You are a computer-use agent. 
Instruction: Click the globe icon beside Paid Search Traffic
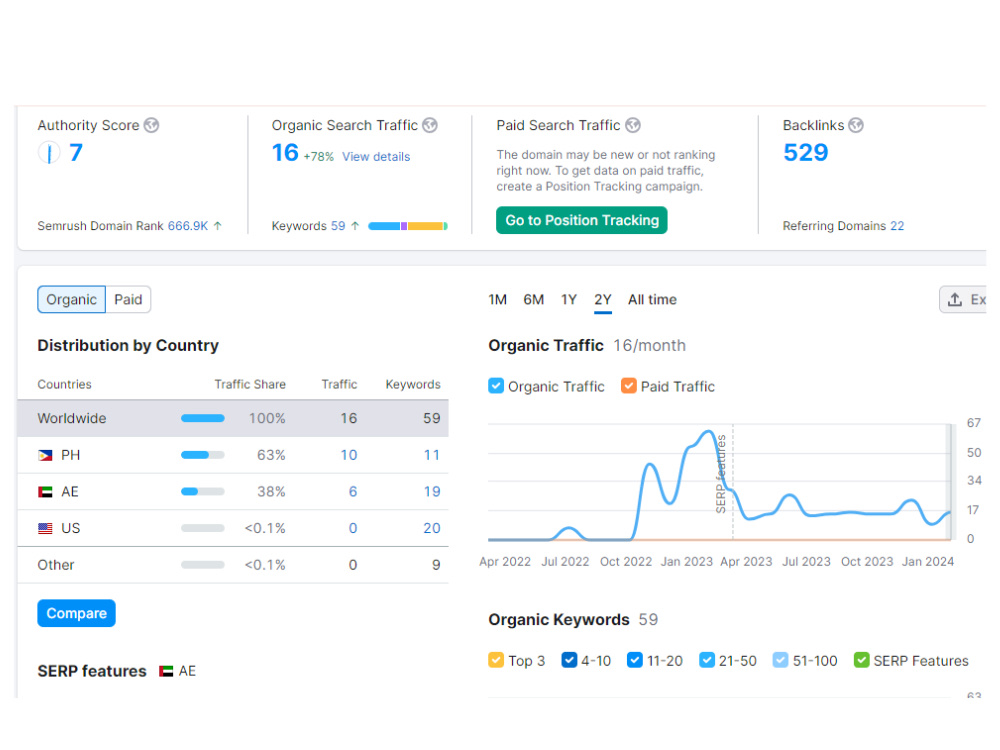tap(633, 125)
